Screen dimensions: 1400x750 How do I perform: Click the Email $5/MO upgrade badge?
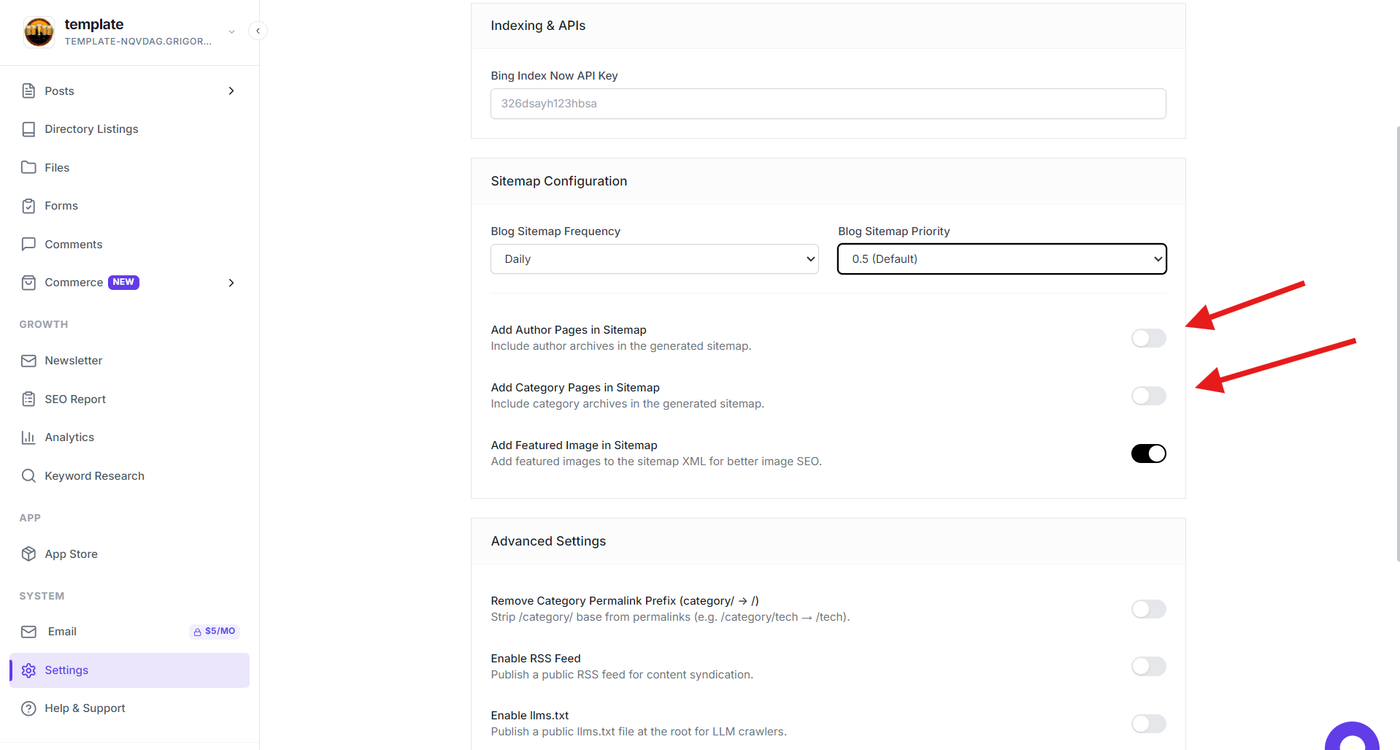tap(214, 632)
